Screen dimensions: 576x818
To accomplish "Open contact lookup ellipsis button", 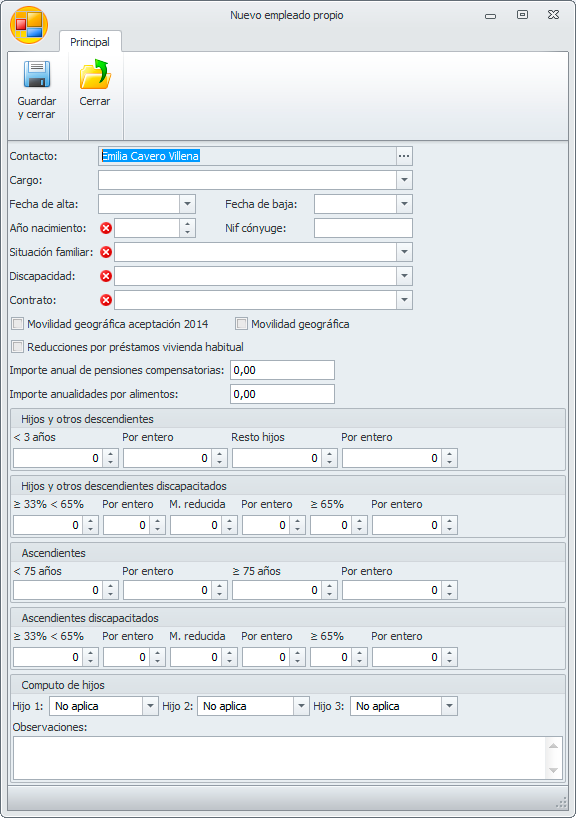I will 404,156.
